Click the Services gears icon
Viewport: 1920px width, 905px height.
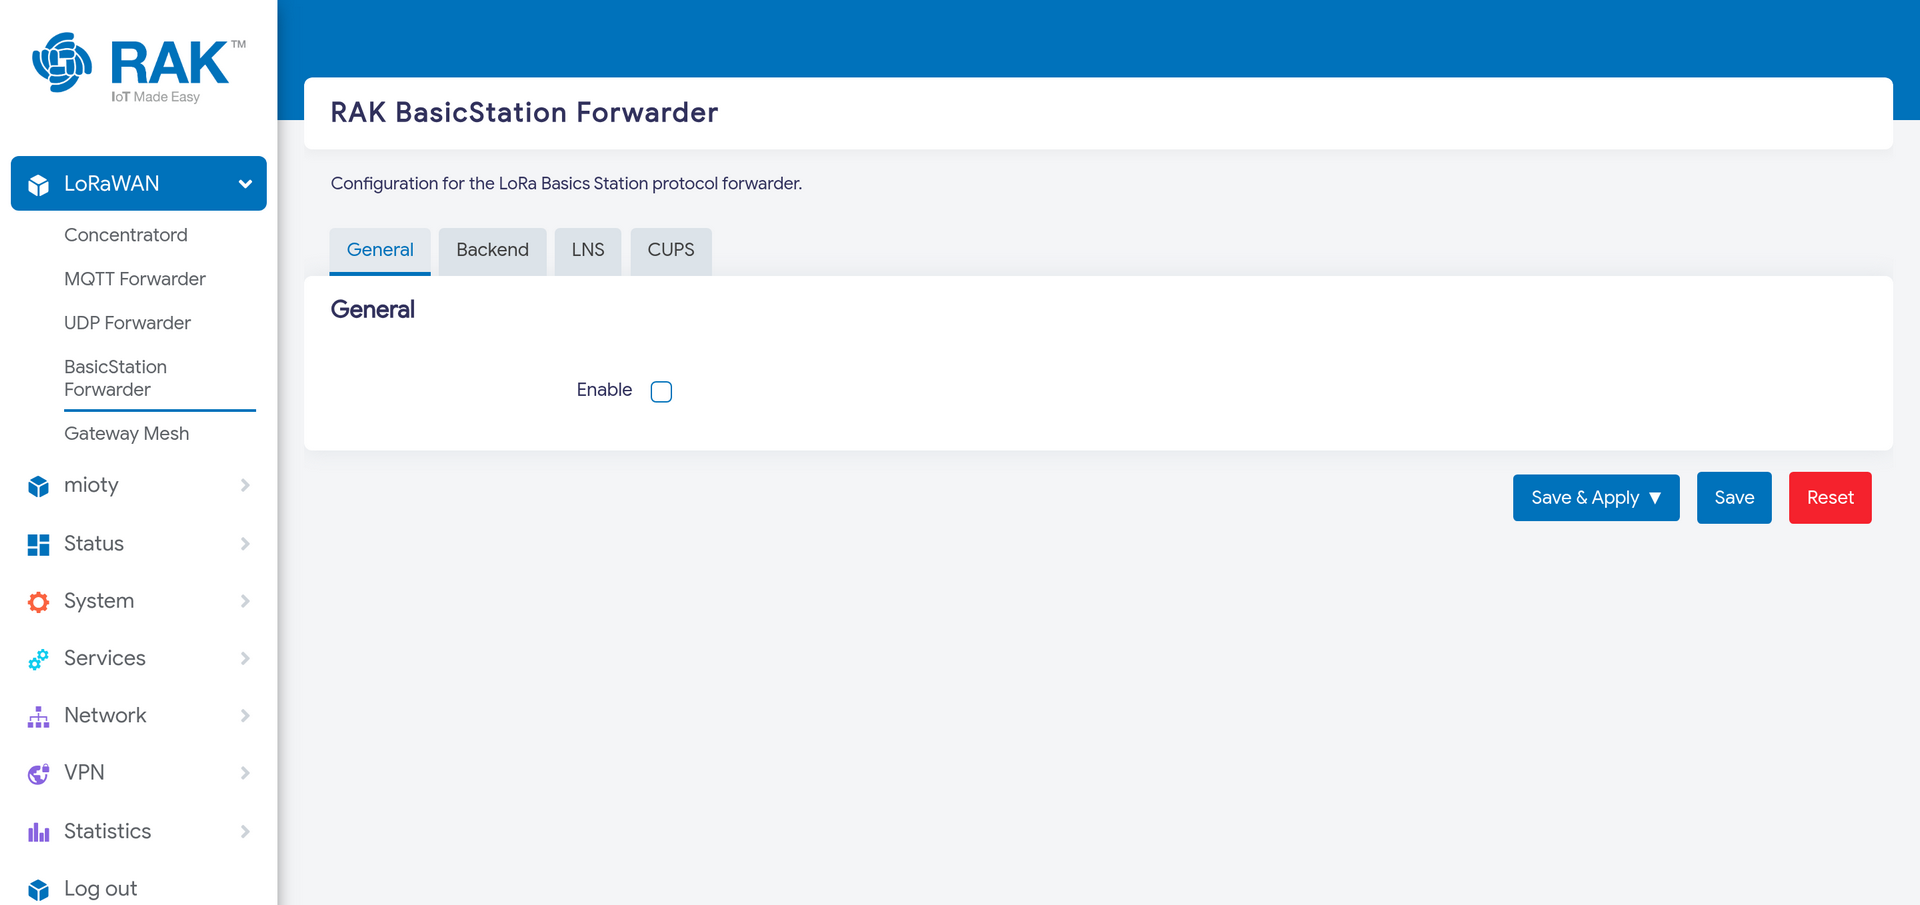[39, 659]
